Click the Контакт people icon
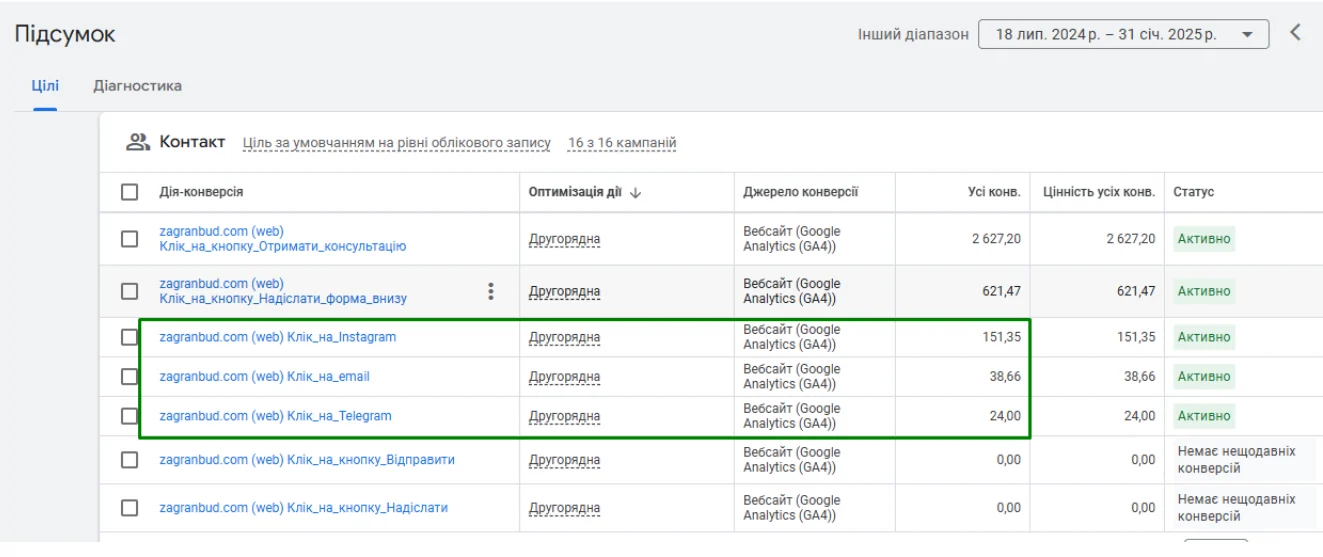Screen dimensions: 1323x557 tap(138, 142)
